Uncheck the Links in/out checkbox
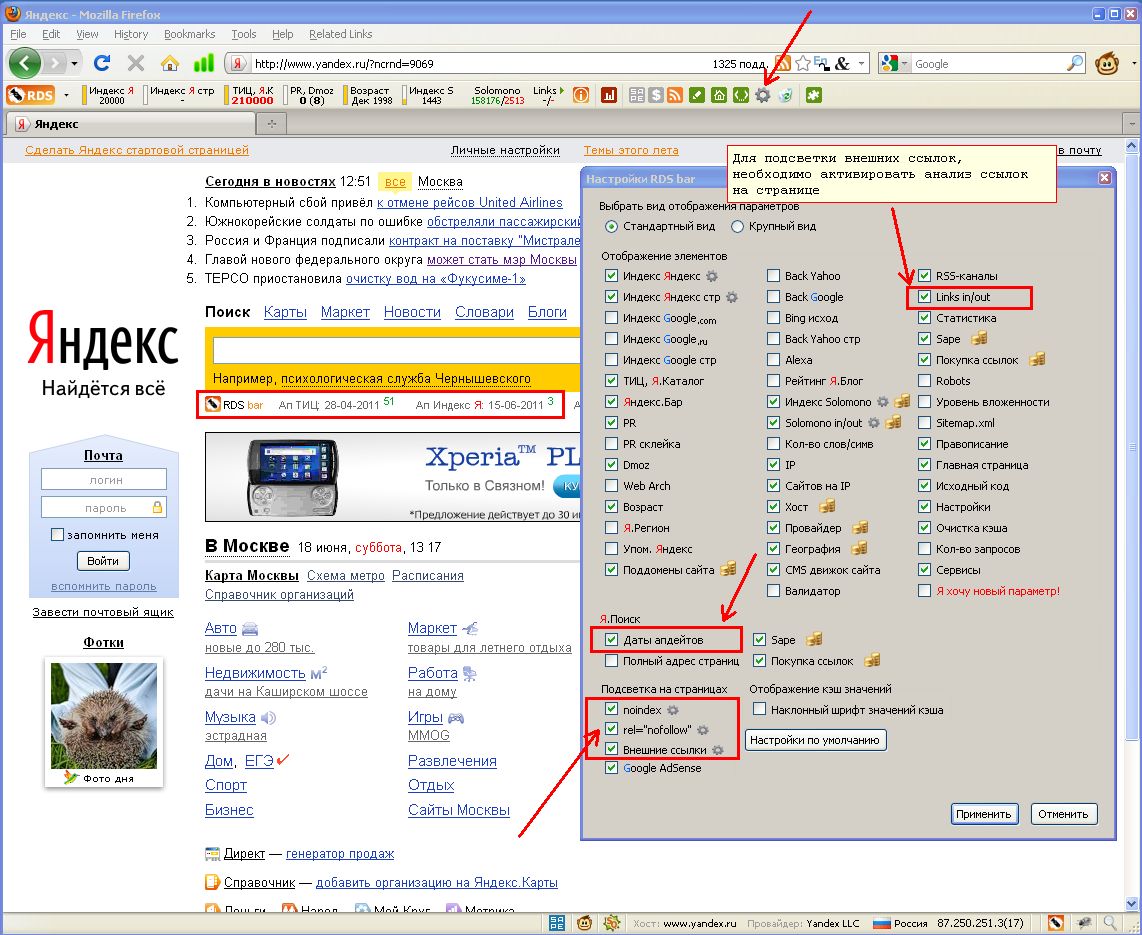 tap(925, 297)
